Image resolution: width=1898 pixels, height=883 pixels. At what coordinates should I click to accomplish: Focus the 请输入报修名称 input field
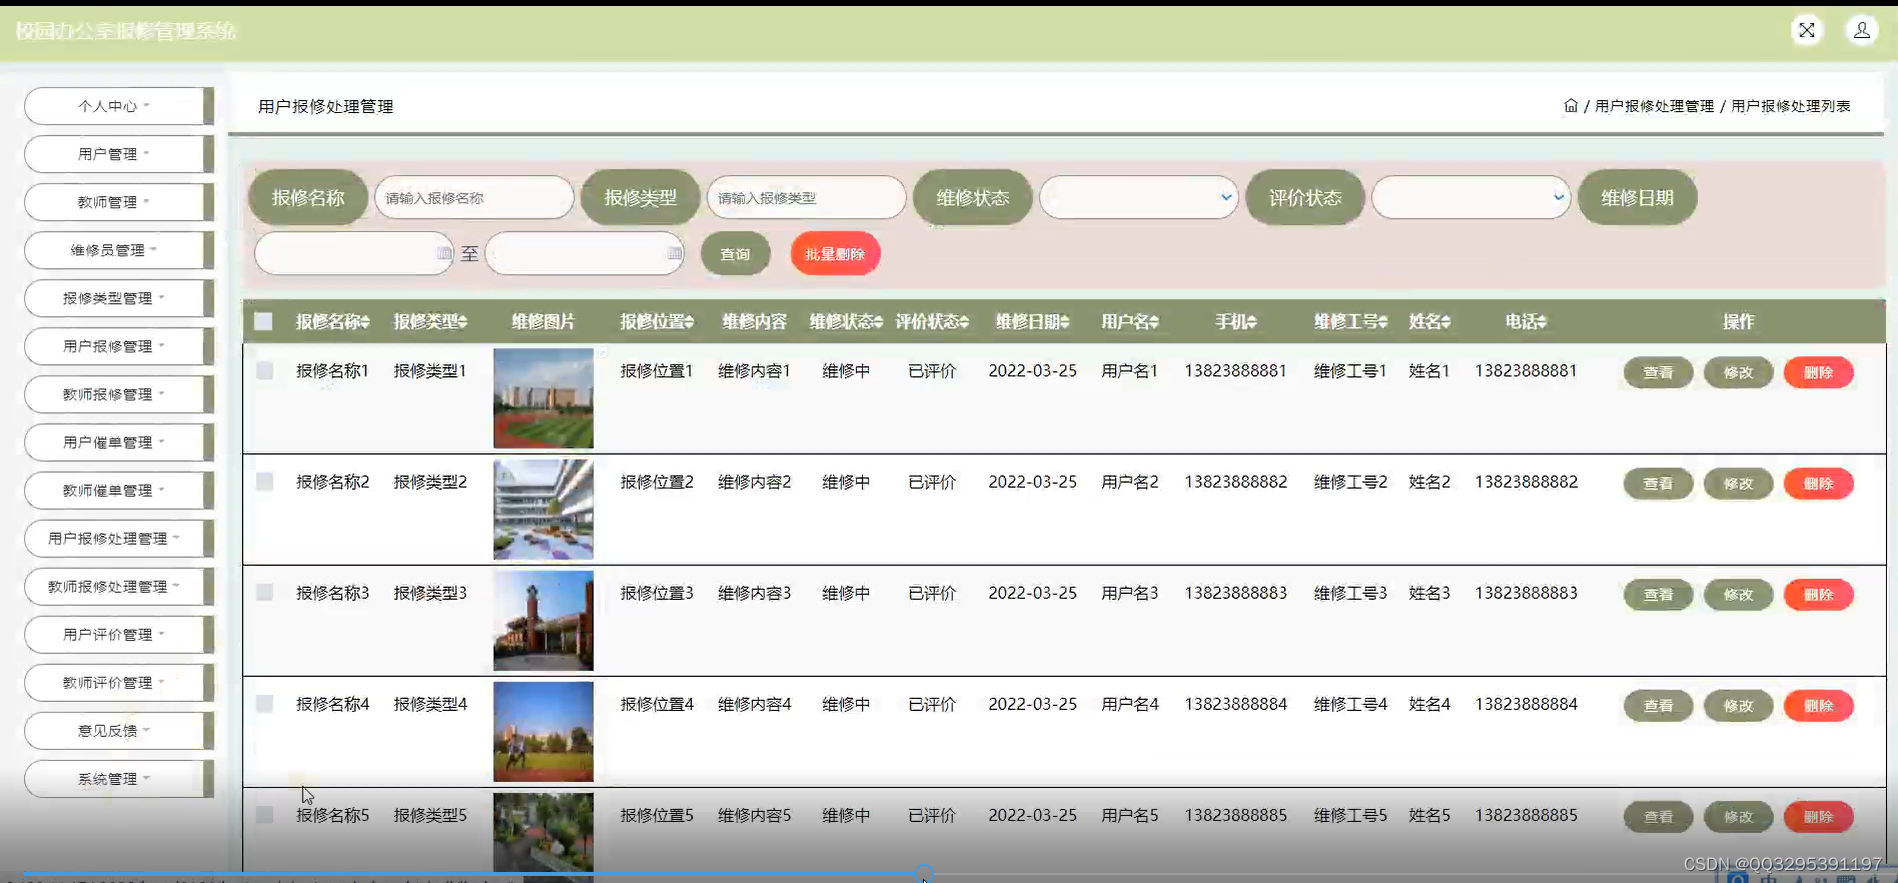click(x=474, y=197)
